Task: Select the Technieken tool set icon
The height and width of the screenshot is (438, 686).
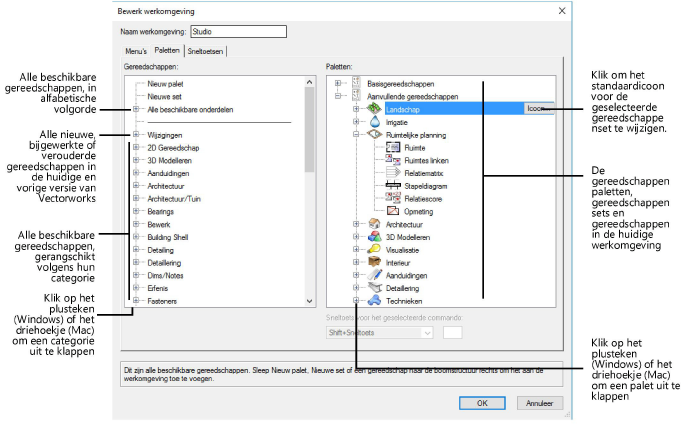Action: pos(373,300)
